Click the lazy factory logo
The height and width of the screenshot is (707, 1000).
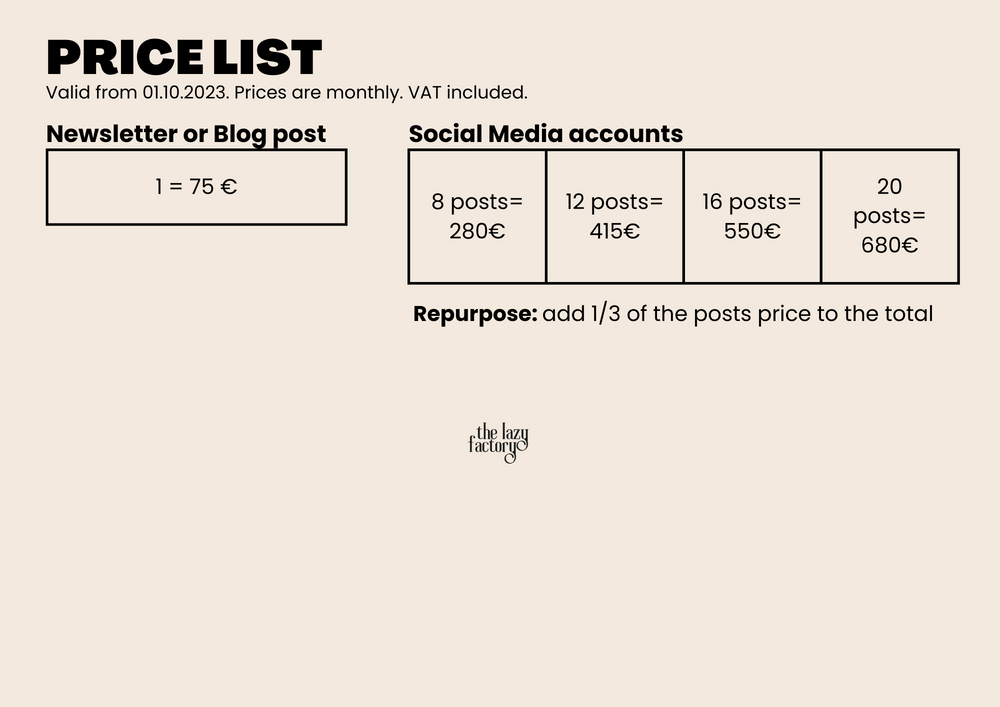pos(498,443)
